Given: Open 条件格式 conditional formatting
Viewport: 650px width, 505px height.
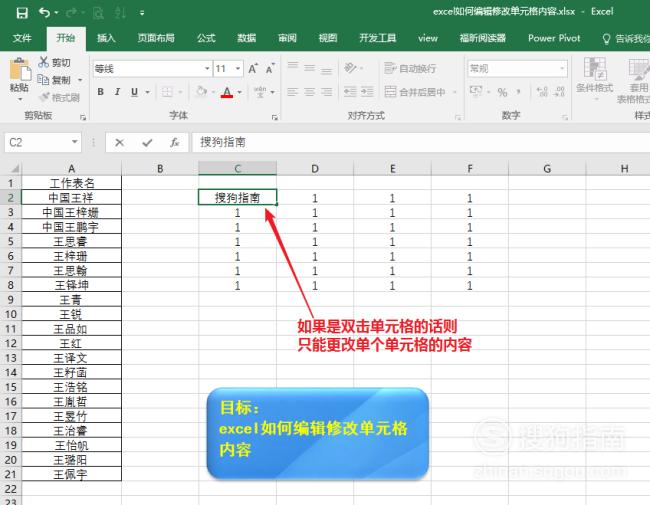Looking at the screenshot, I should tap(594, 78).
